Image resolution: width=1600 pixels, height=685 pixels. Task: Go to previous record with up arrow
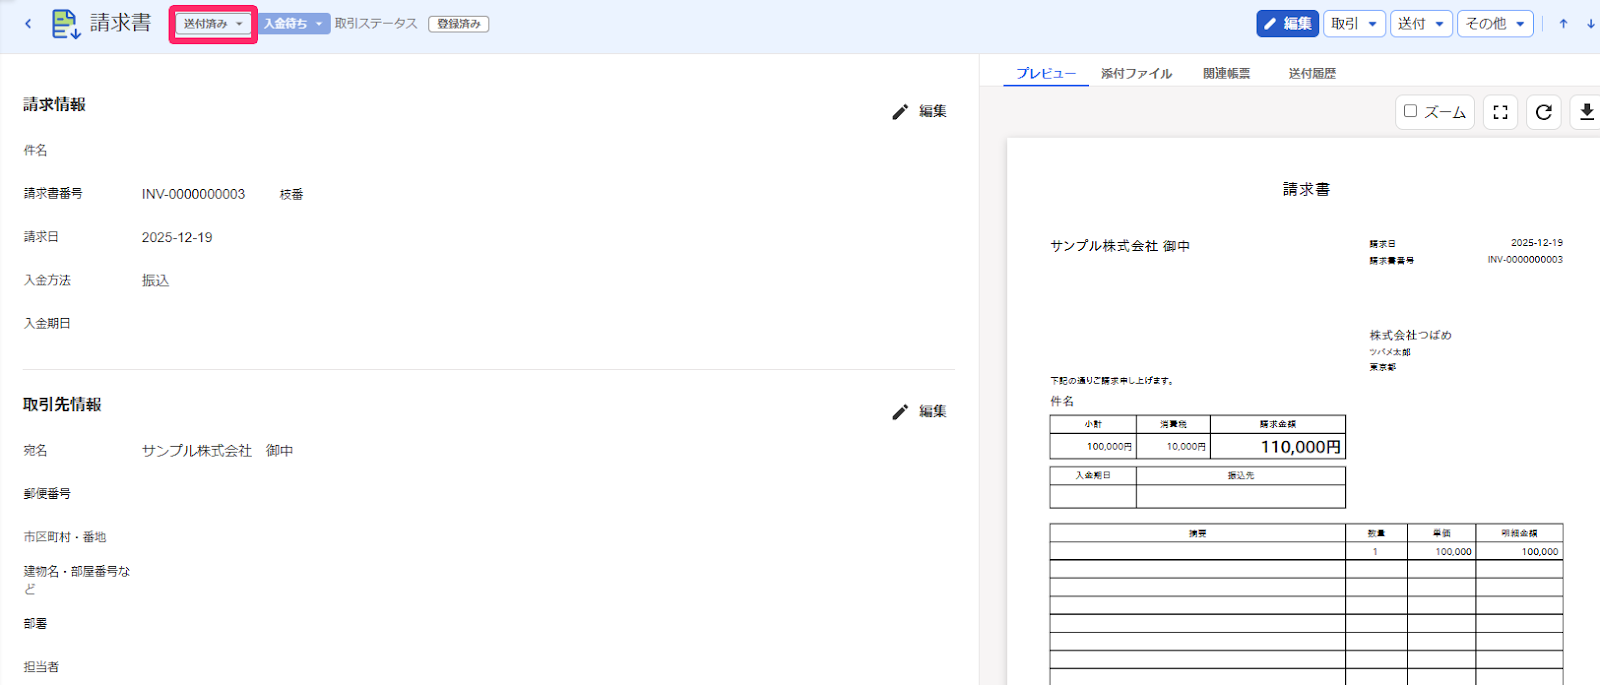point(1563,24)
